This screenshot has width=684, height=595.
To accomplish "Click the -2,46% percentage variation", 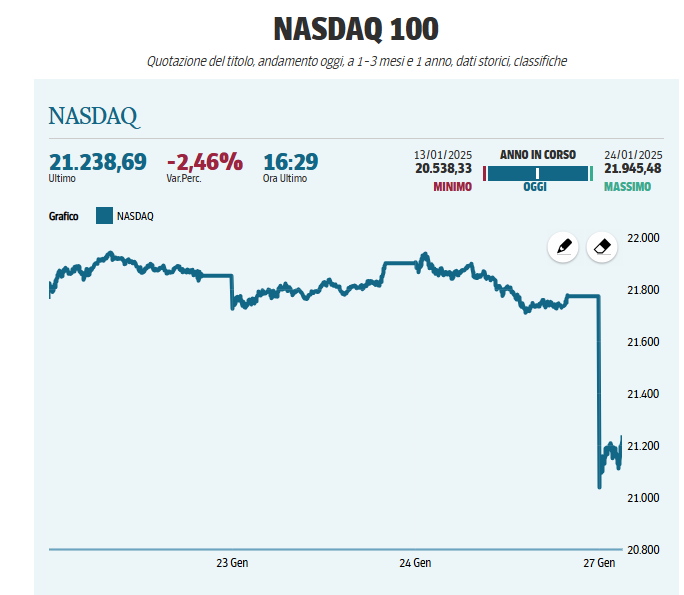I will click(204, 162).
